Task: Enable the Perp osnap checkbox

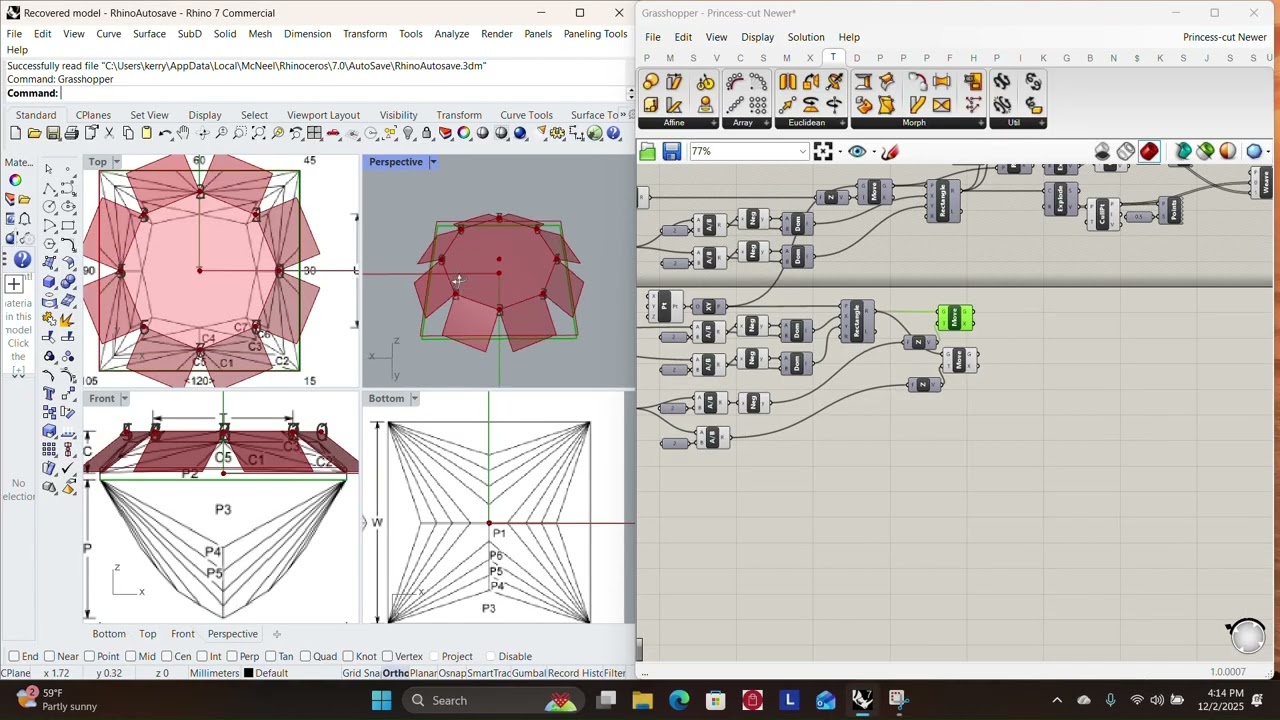Action: click(x=231, y=656)
